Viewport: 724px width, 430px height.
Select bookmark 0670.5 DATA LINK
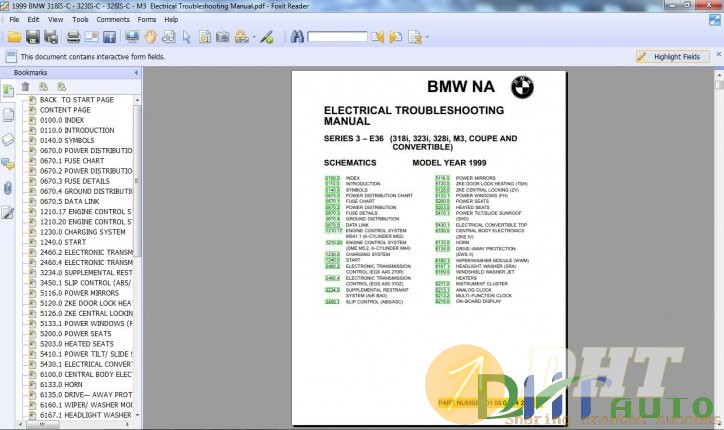click(x=69, y=201)
